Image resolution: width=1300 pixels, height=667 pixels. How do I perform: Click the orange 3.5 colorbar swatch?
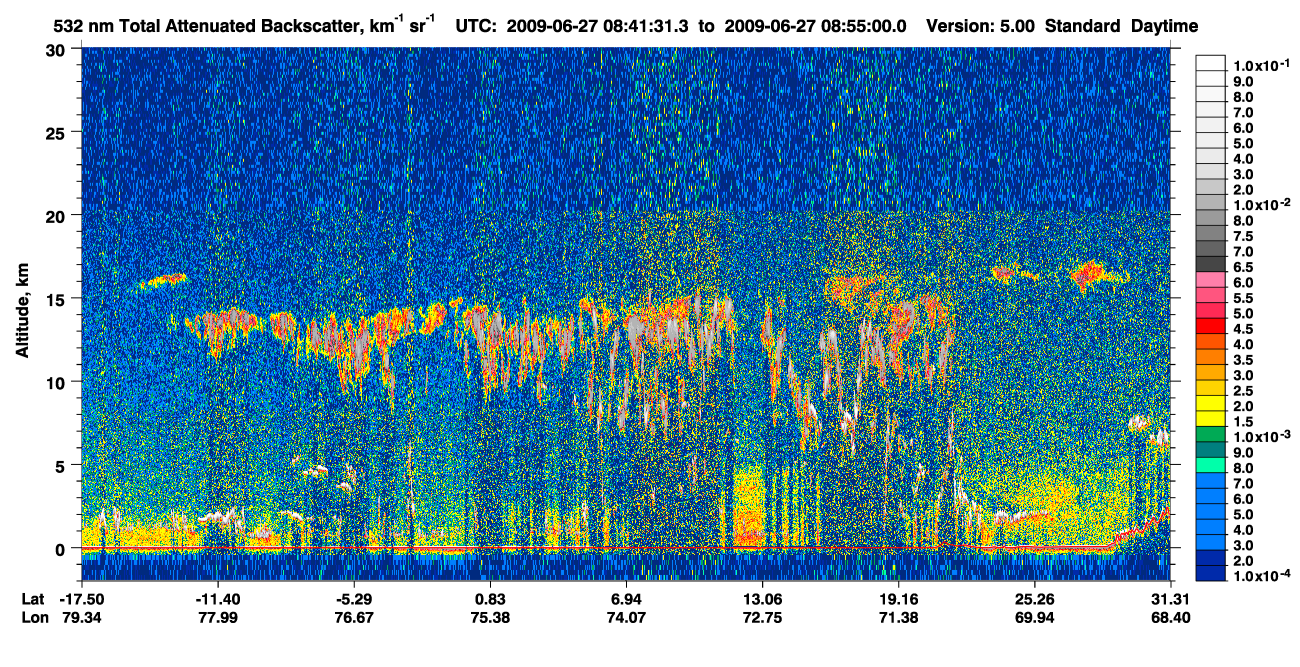pyautogui.click(x=1210, y=357)
